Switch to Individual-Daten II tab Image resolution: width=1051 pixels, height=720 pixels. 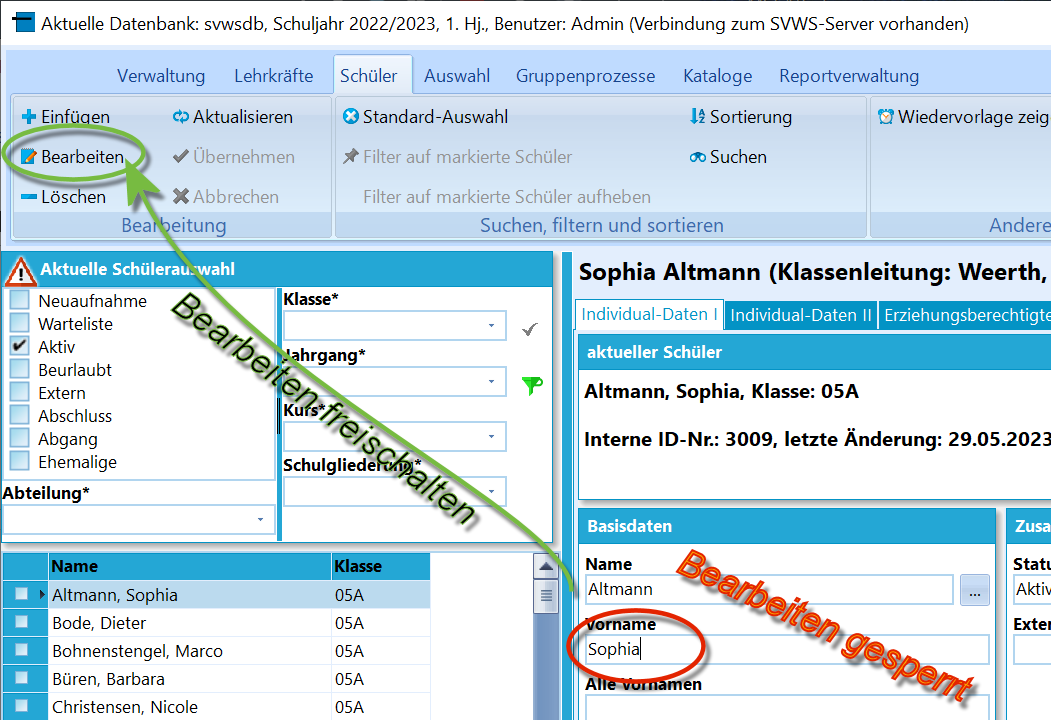pos(801,315)
